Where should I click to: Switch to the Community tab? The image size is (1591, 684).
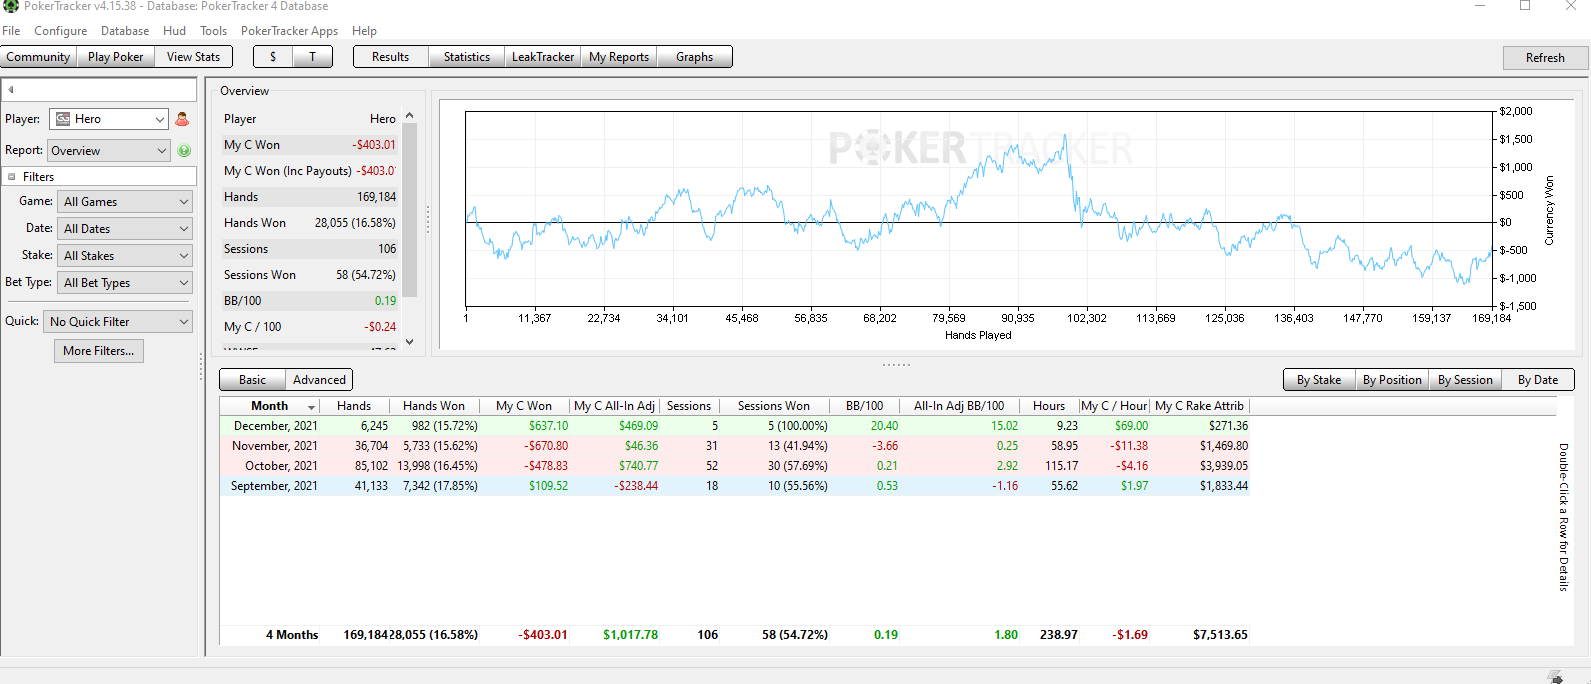pyautogui.click(x=38, y=57)
